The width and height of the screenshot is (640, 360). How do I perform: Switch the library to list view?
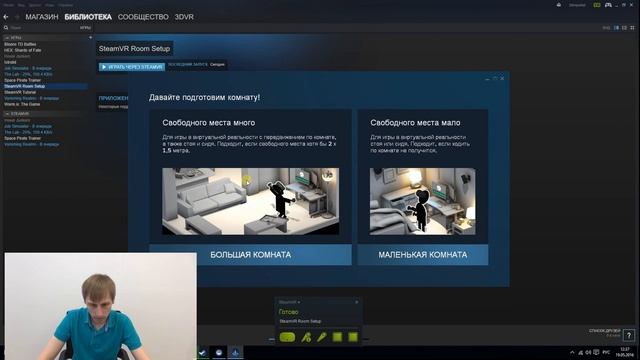(624, 28)
